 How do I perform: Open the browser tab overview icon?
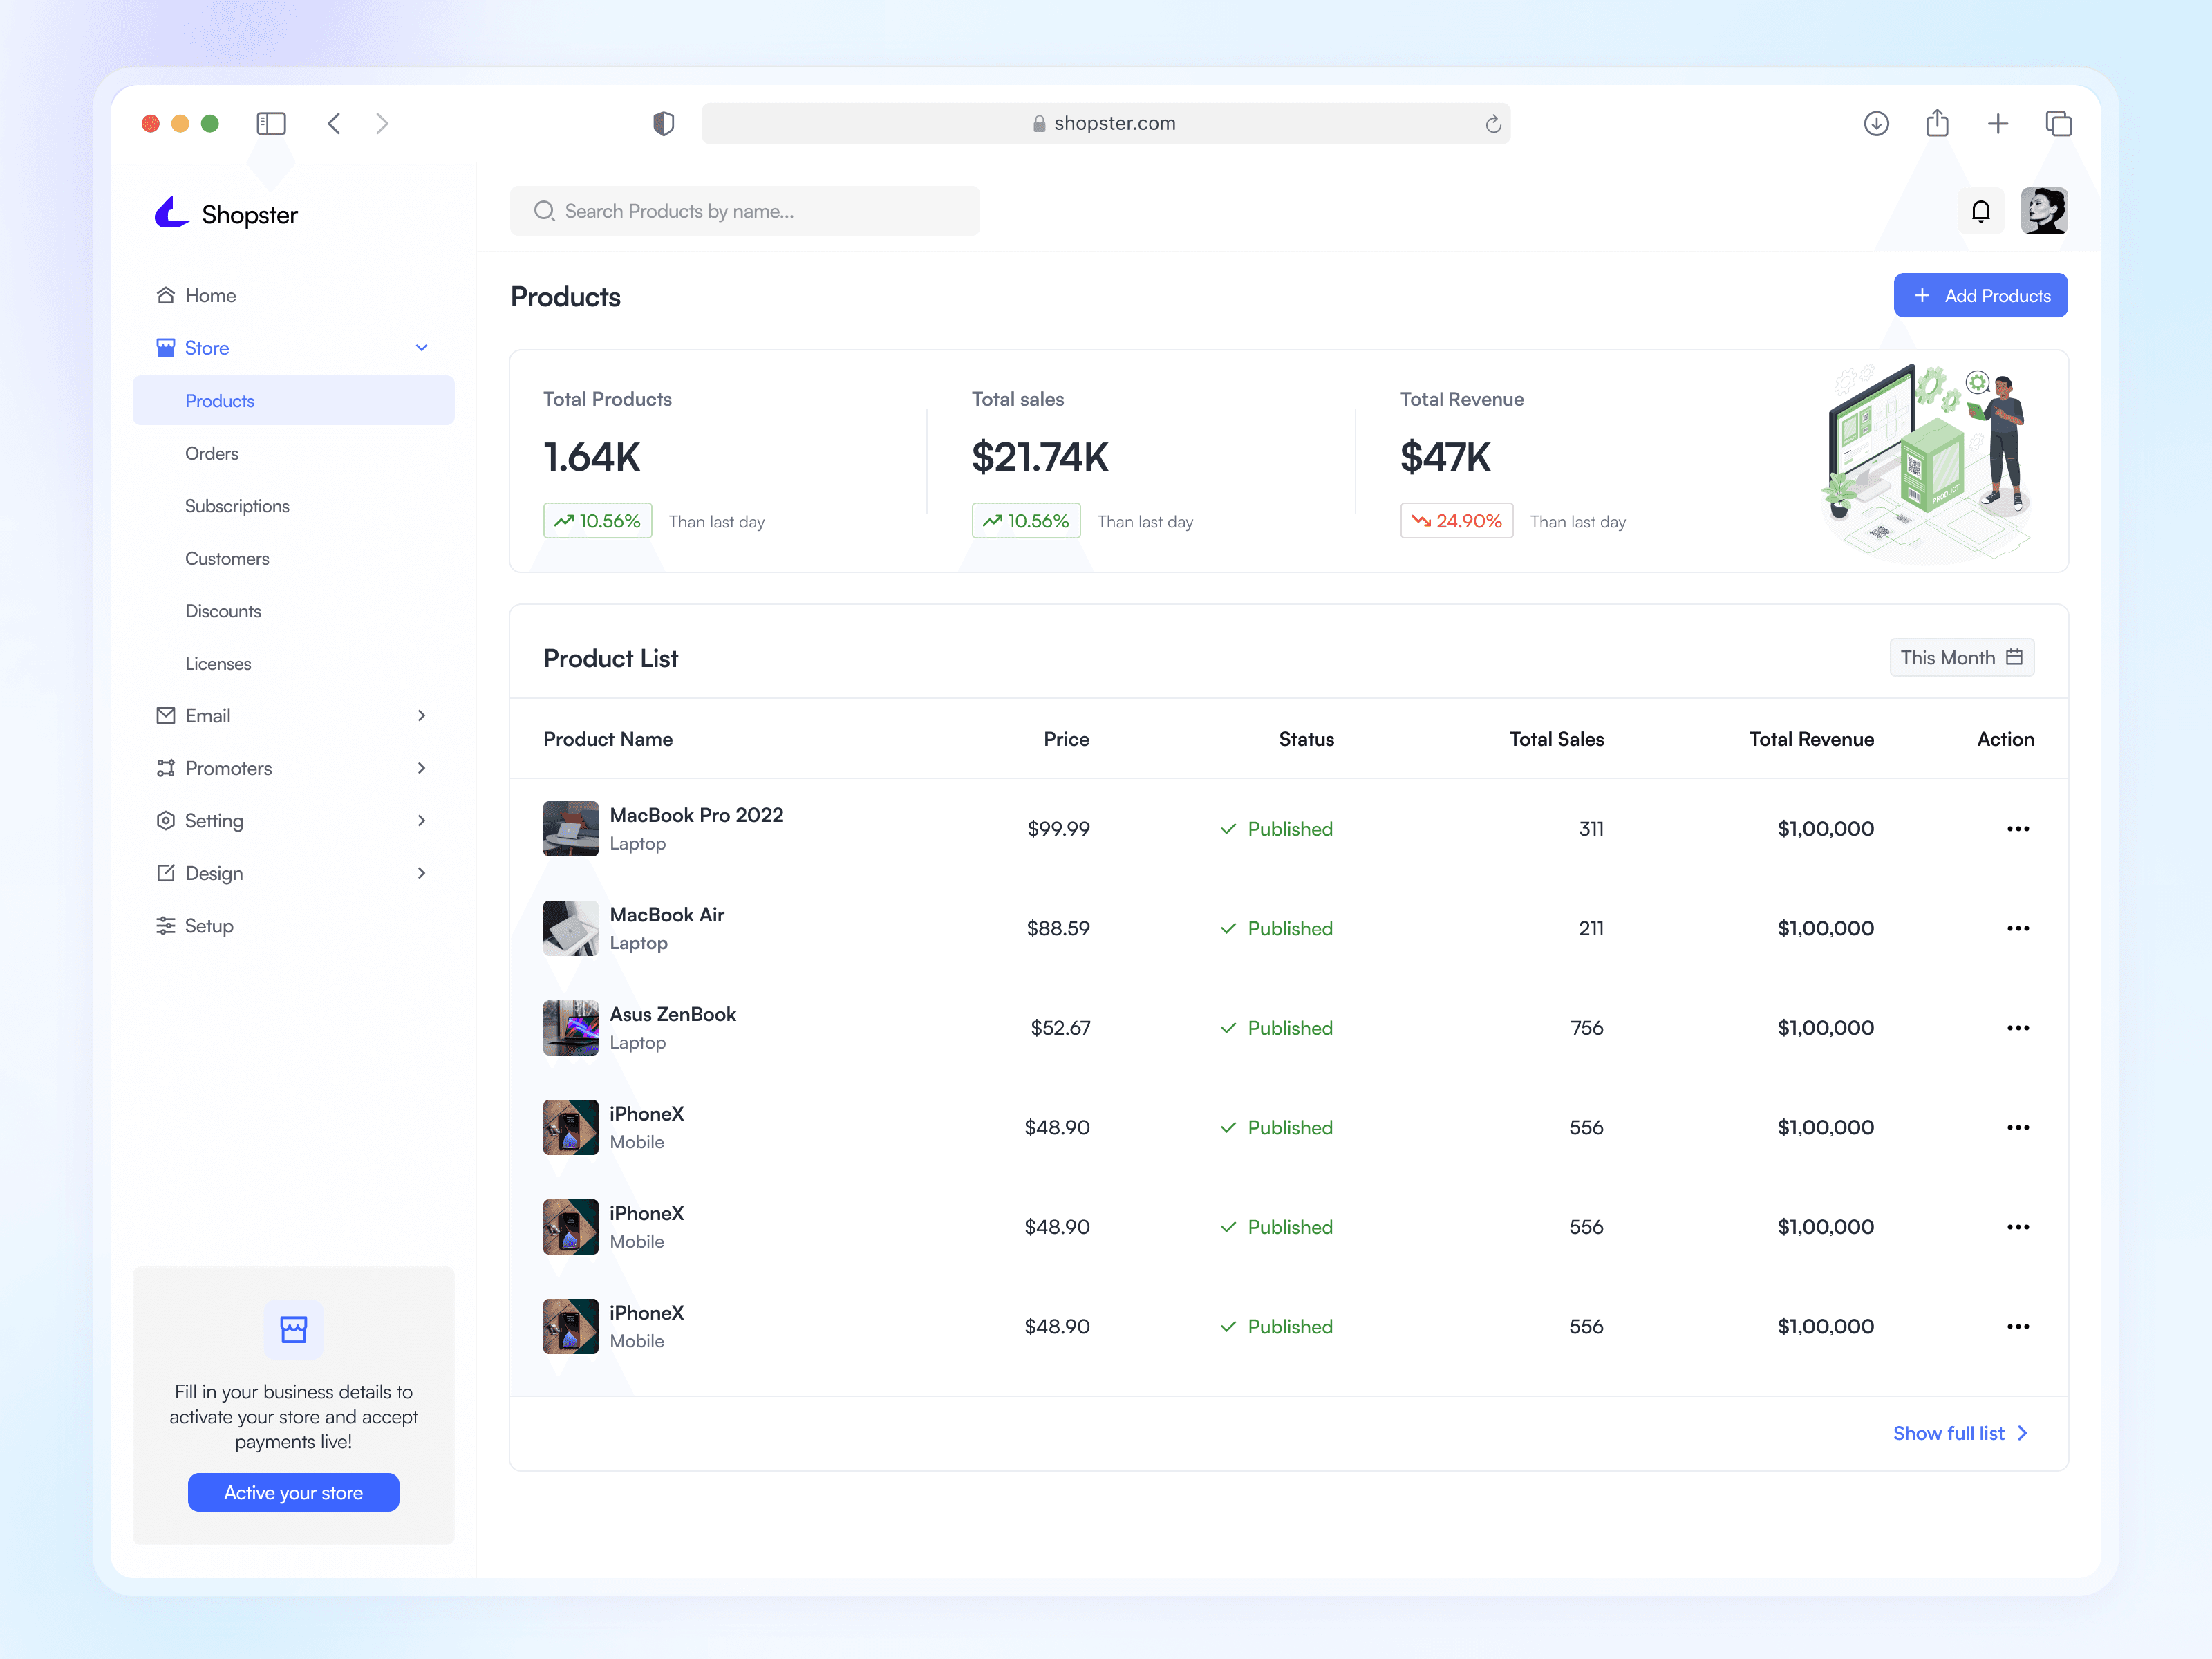[x=2058, y=123]
